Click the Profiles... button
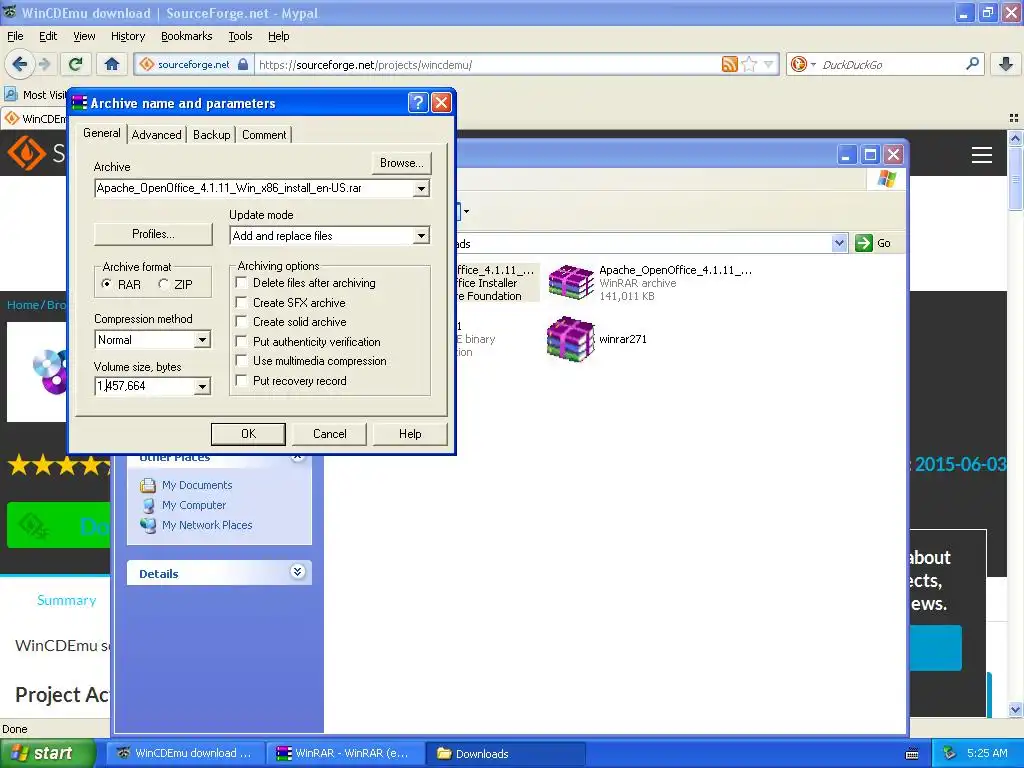The width and height of the screenshot is (1024, 768). [x=153, y=234]
